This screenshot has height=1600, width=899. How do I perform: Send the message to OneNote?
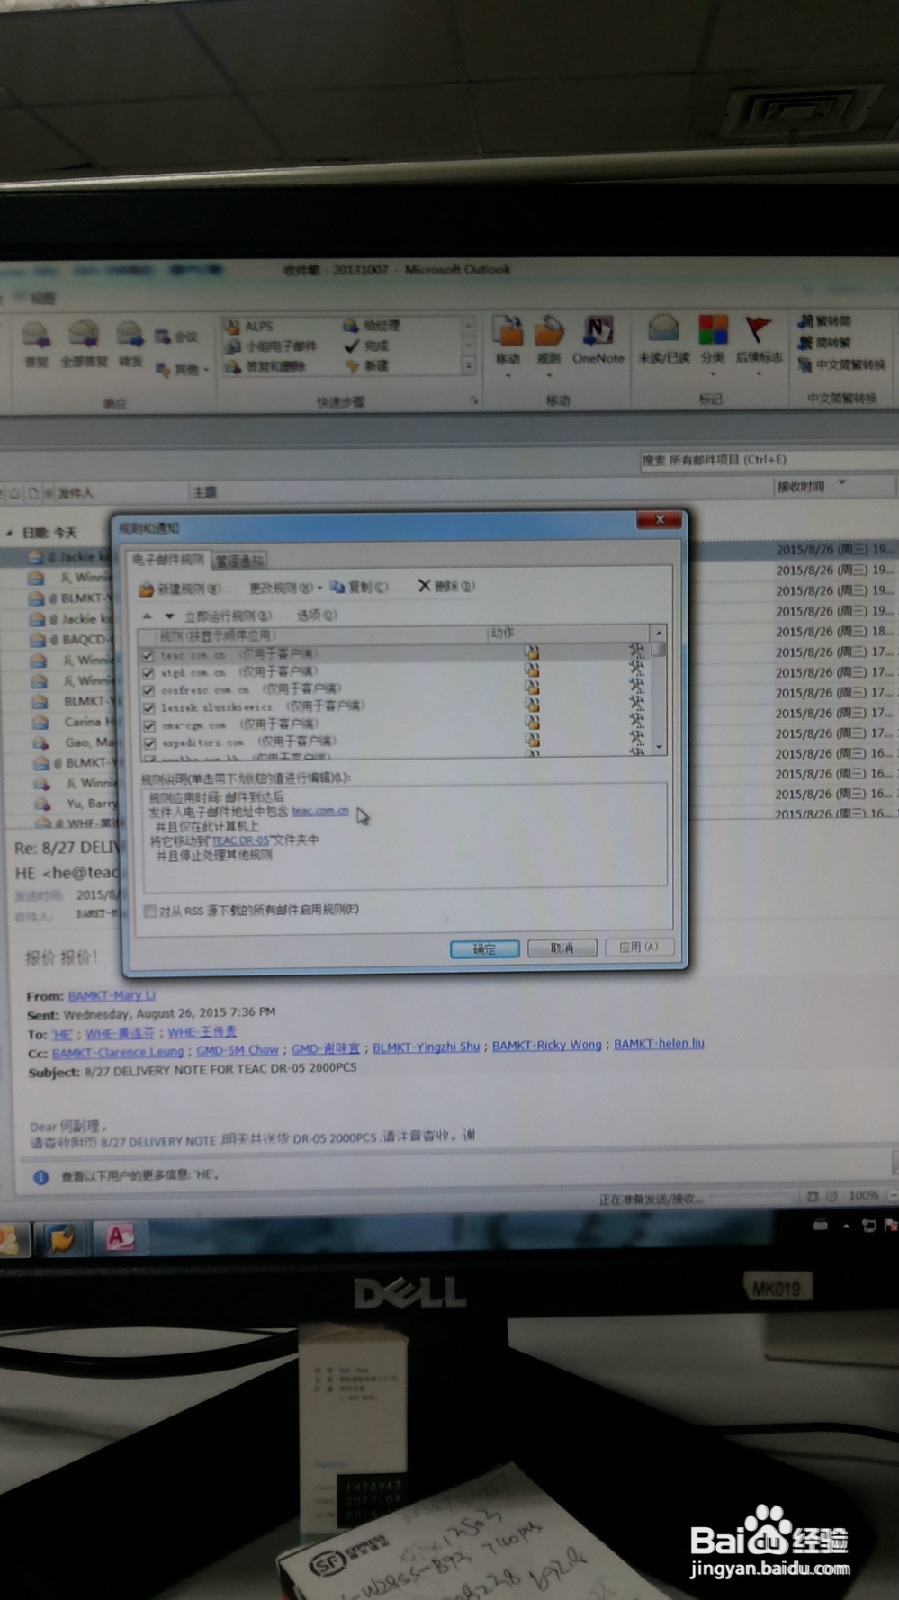598,331
